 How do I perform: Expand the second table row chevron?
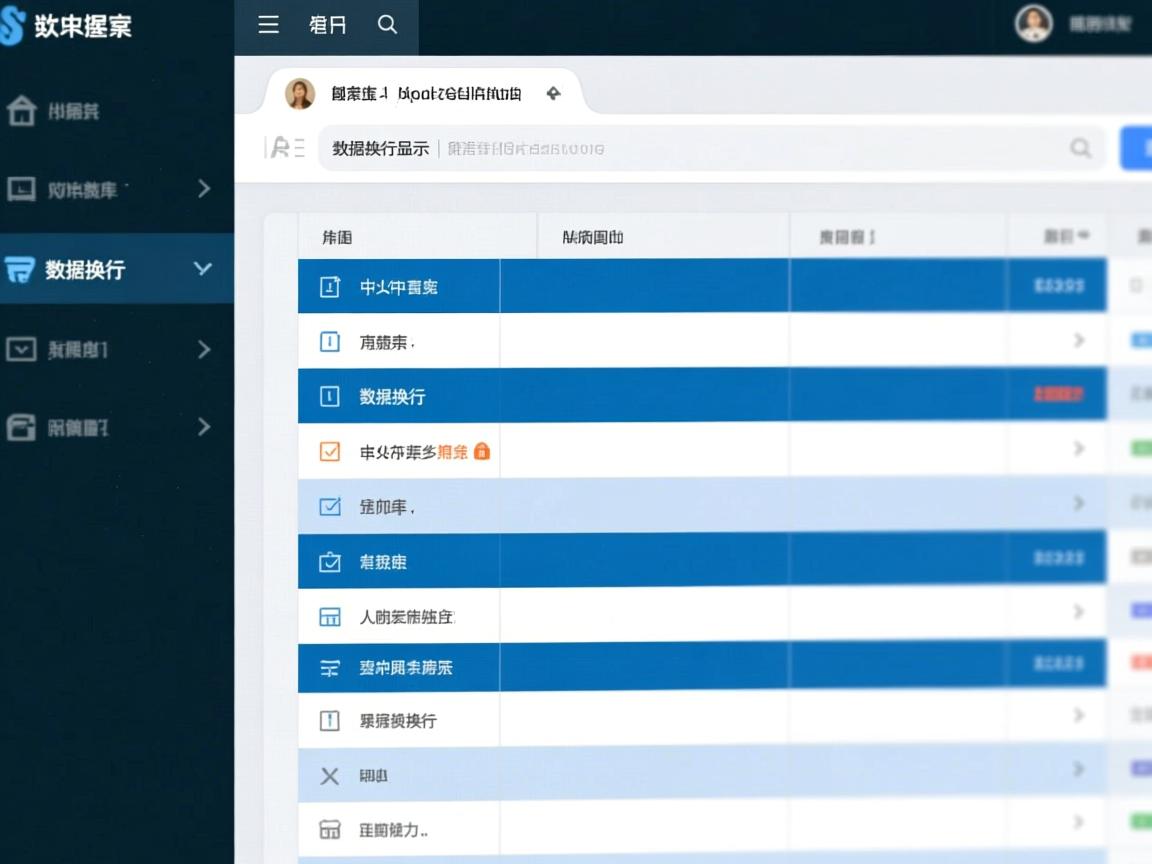point(1080,340)
